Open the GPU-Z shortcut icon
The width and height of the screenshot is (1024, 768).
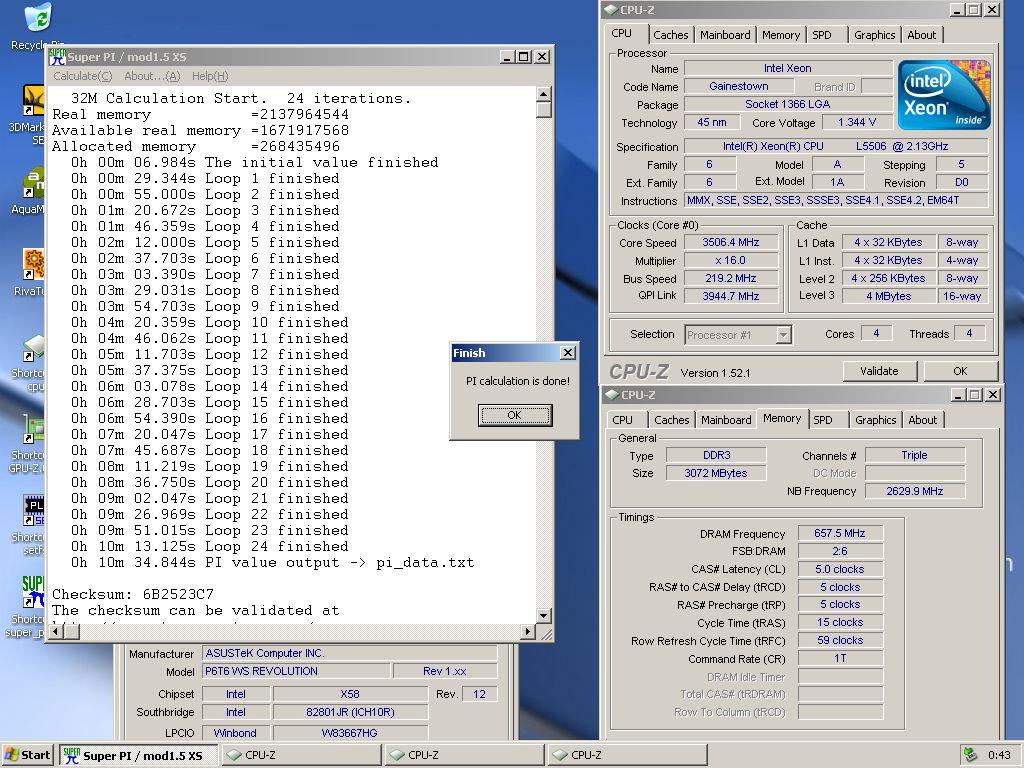(33, 429)
